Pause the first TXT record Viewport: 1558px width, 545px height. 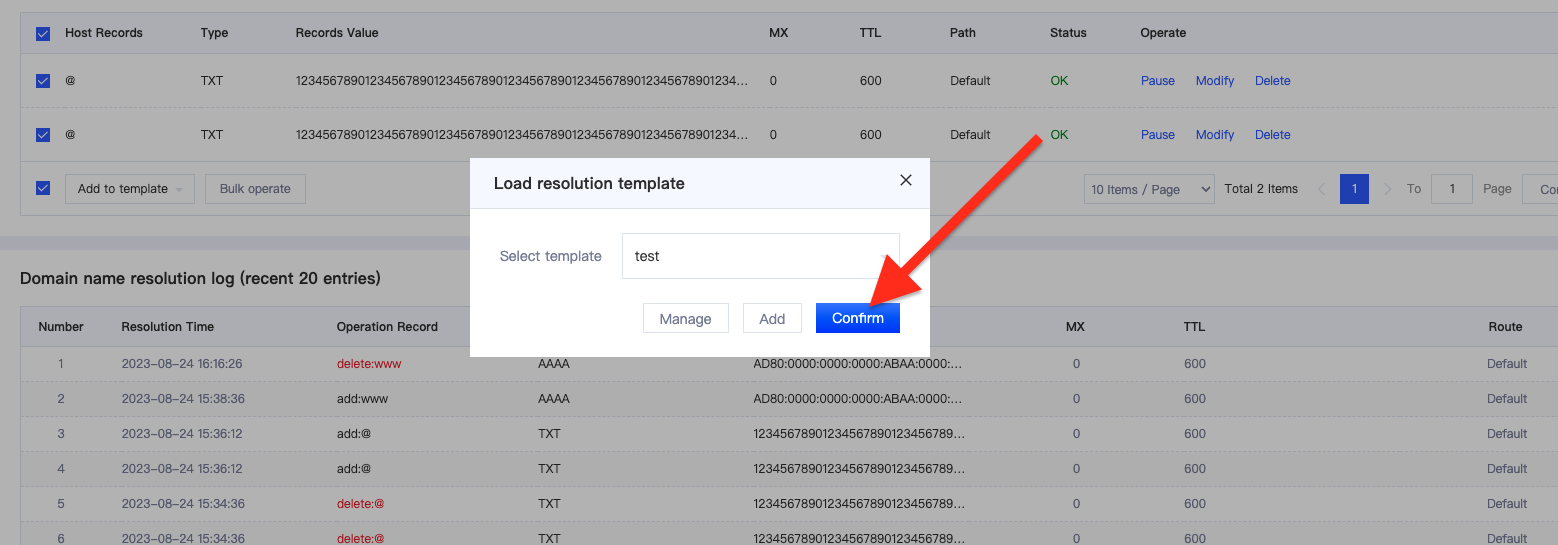point(1157,81)
